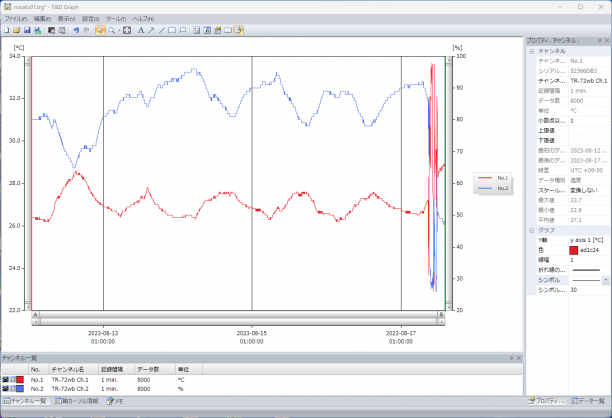The image size is (612, 418).
Task: Click the channel list panel toolbar icon
Action: pos(196,30)
